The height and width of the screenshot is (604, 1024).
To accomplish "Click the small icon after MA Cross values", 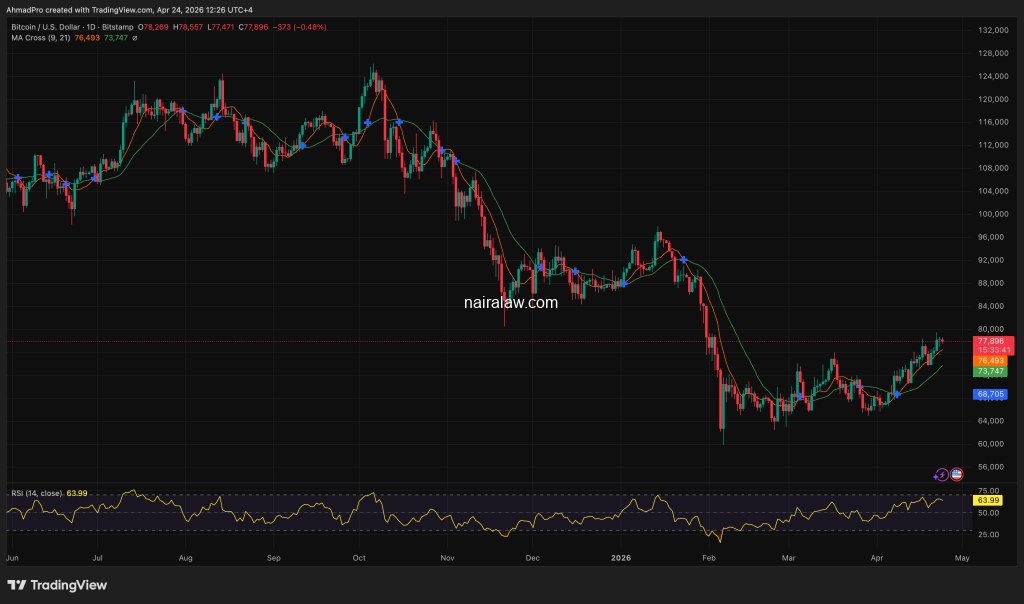I will click(135, 38).
